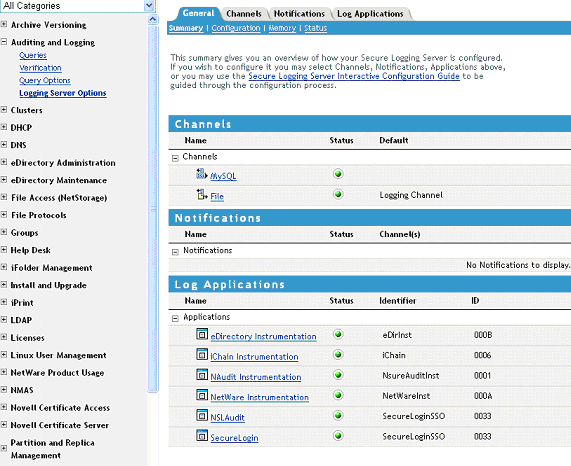Click the green status light for File channel
Viewport: 571px width, 466px height.
pyautogui.click(x=338, y=194)
